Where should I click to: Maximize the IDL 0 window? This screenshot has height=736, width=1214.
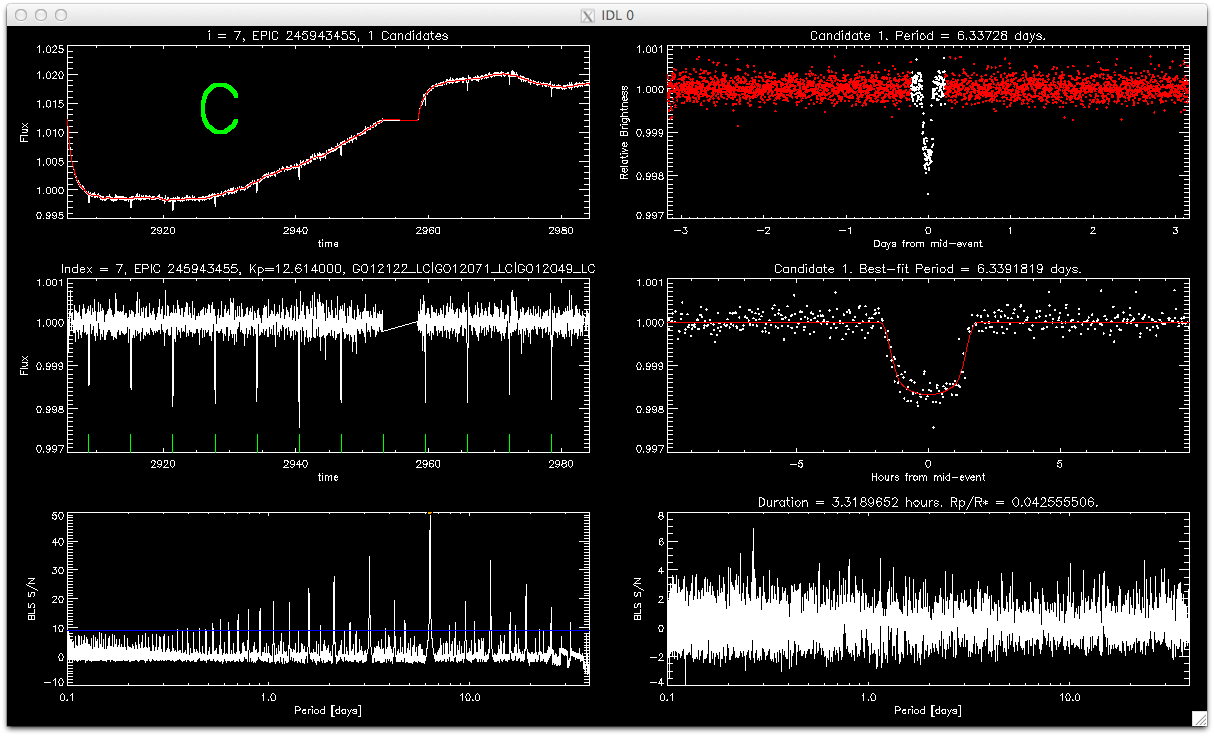click(62, 15)
